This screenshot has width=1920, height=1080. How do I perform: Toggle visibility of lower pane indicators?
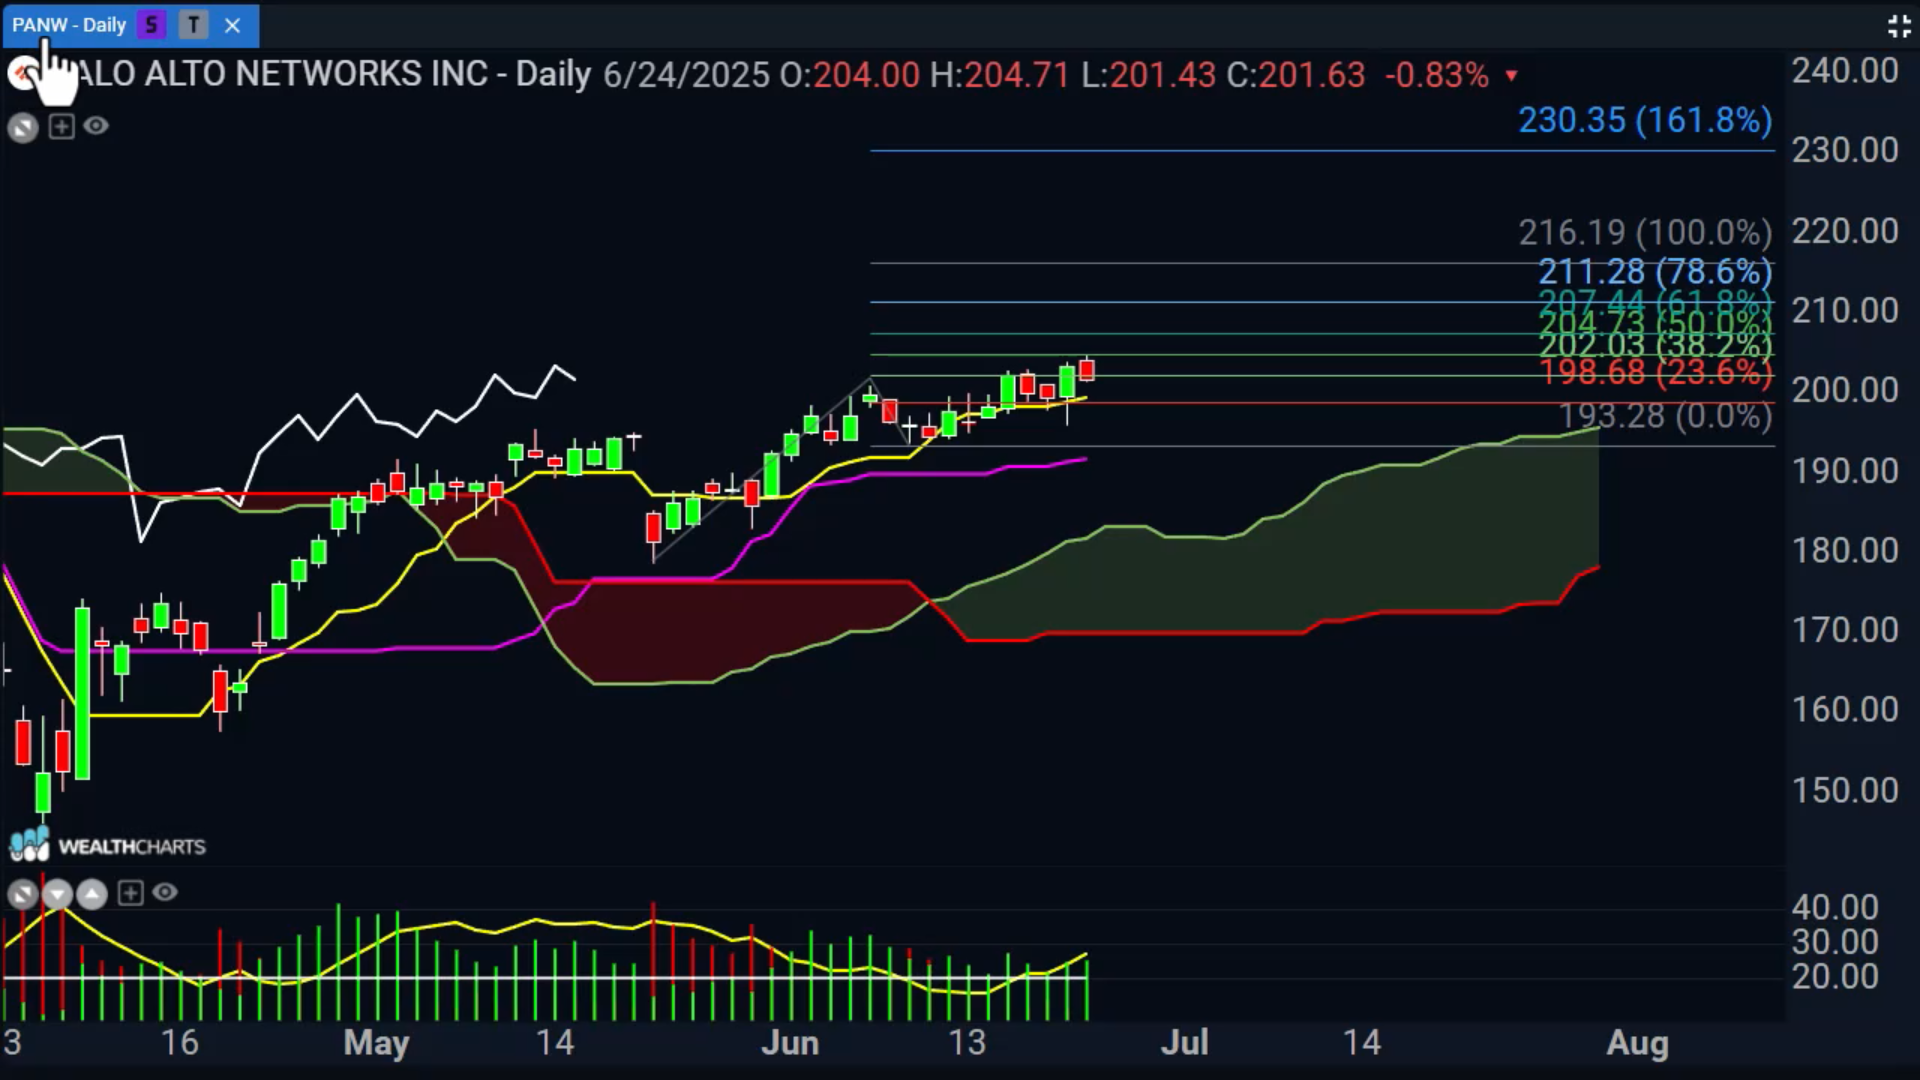click(x=165, y=892)
